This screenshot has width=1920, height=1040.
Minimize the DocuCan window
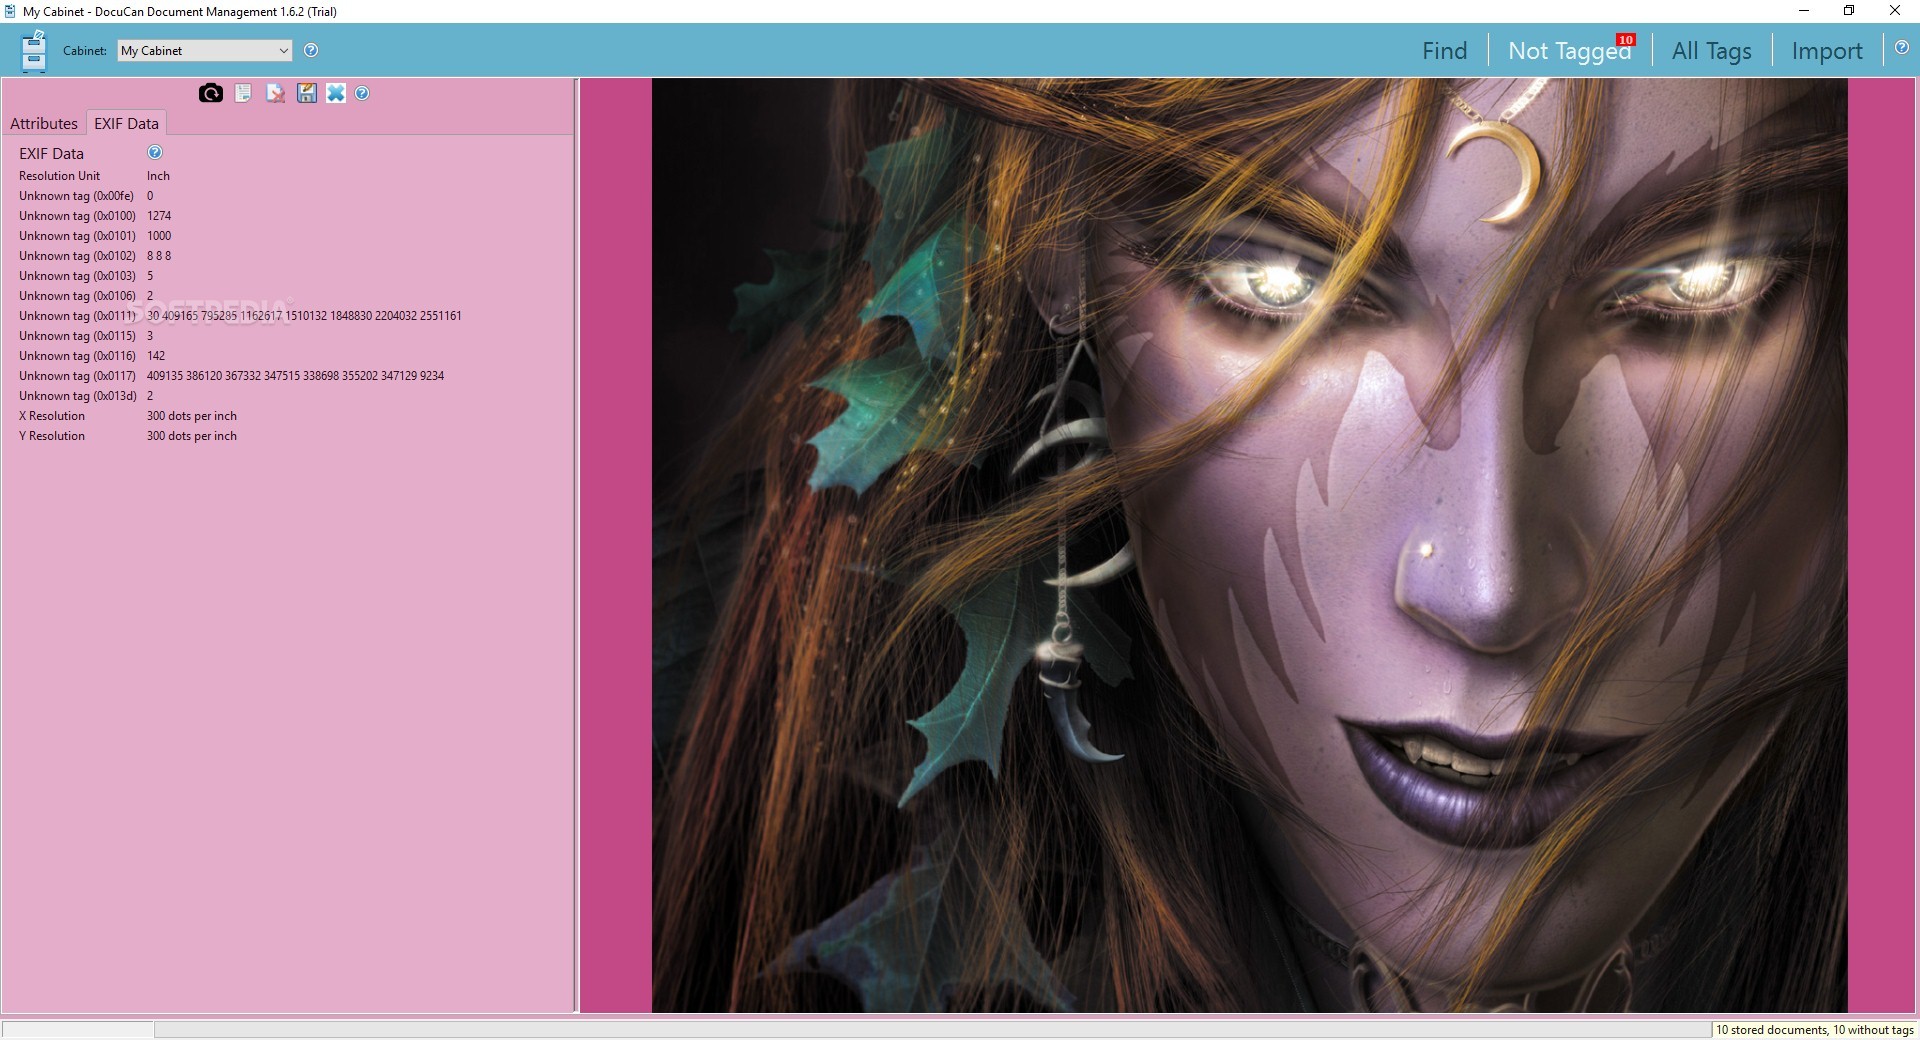pyautogui.click(x=1804, y=11)
